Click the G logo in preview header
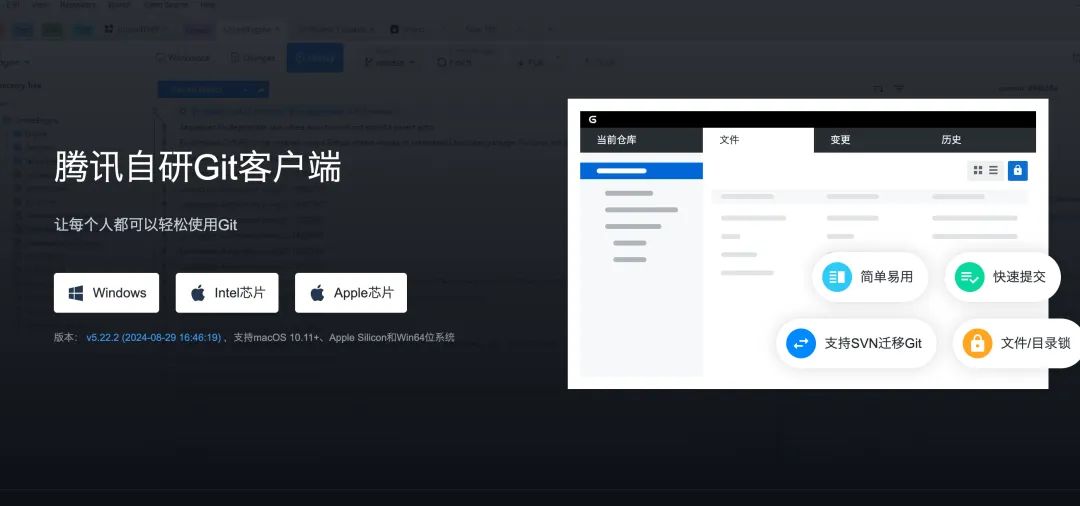1080x506 pixels. point(593,119)
